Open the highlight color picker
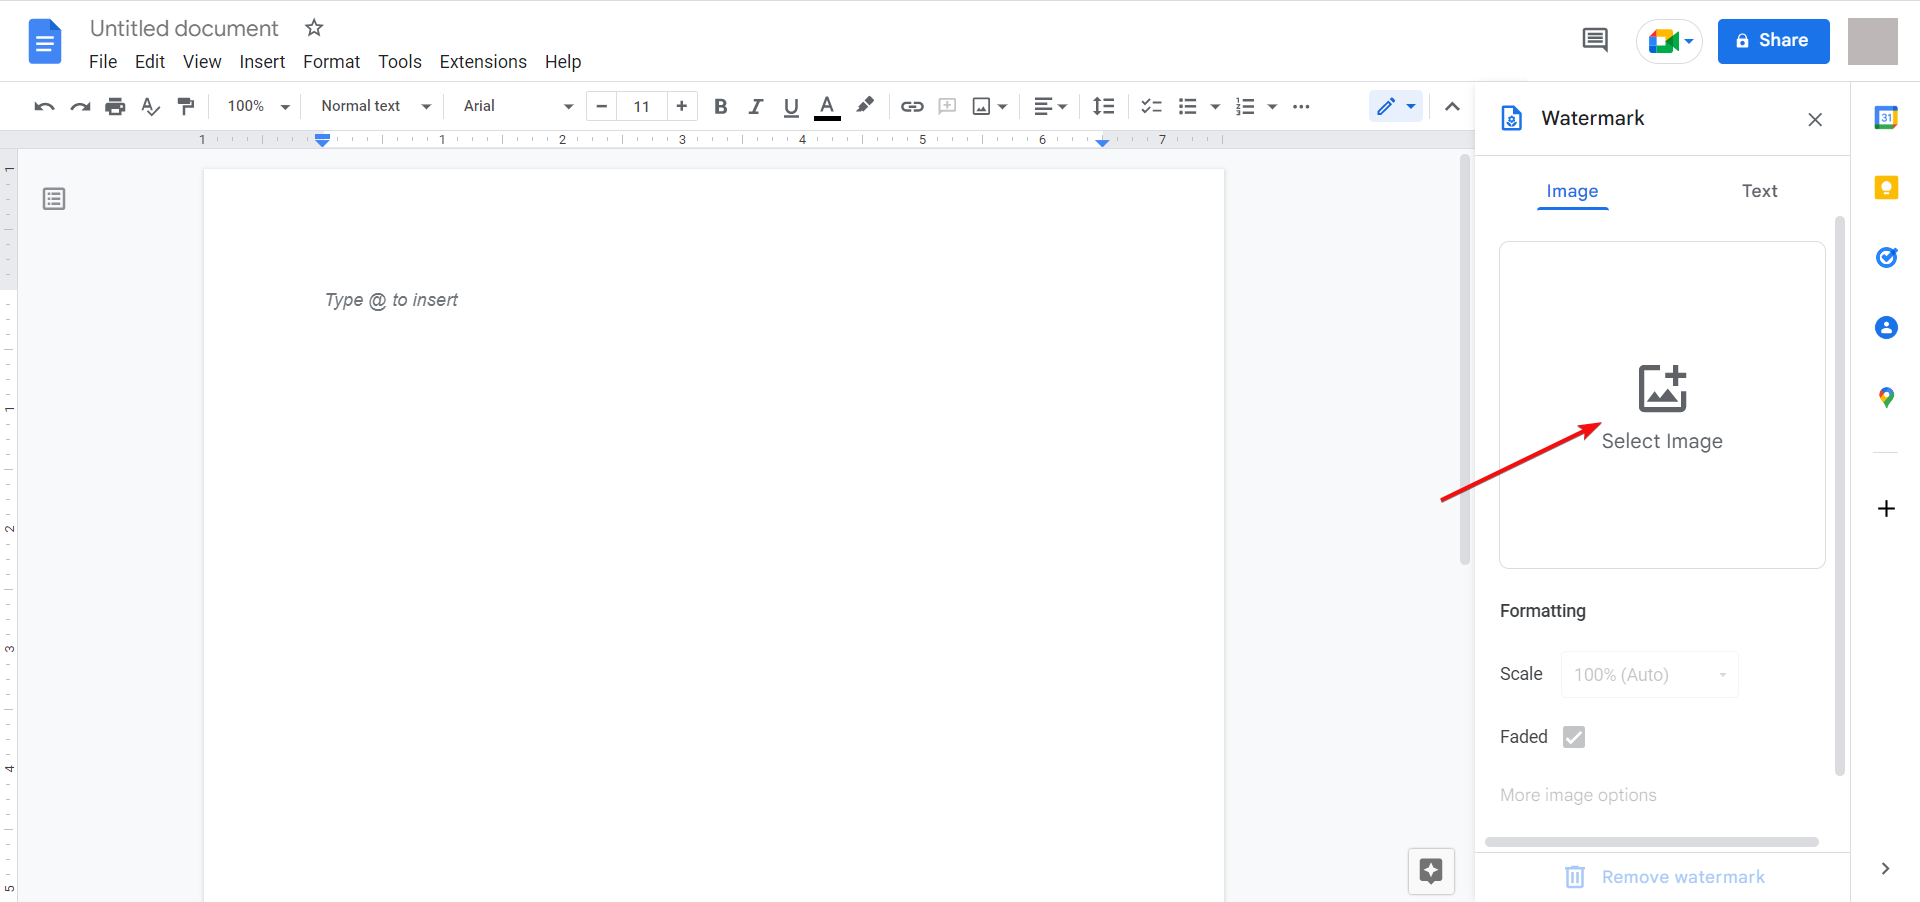 point(865,105)
